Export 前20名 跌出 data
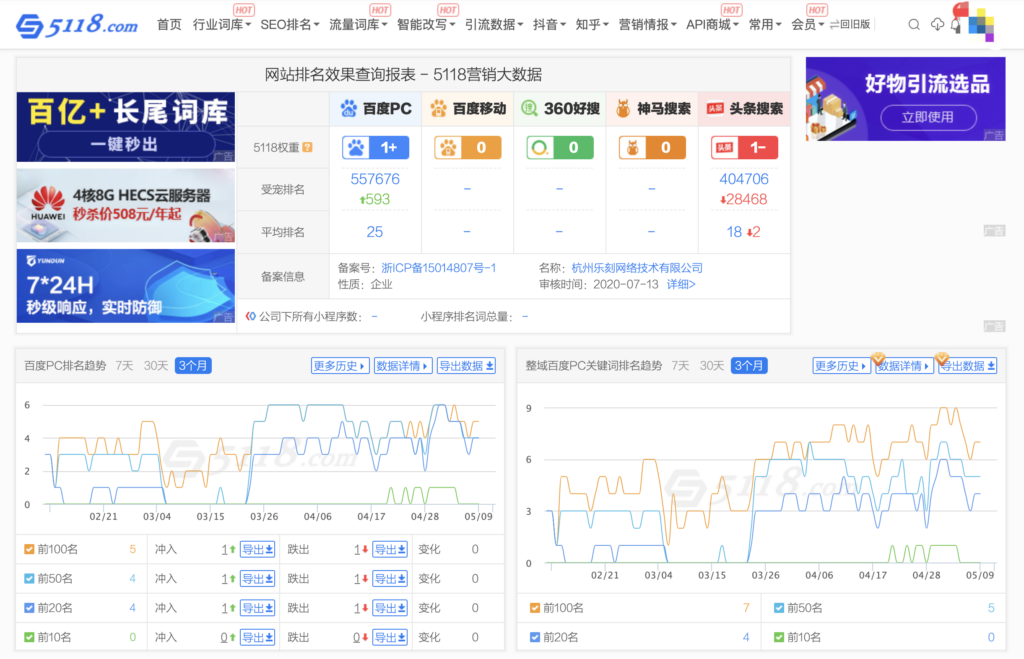 390,608
